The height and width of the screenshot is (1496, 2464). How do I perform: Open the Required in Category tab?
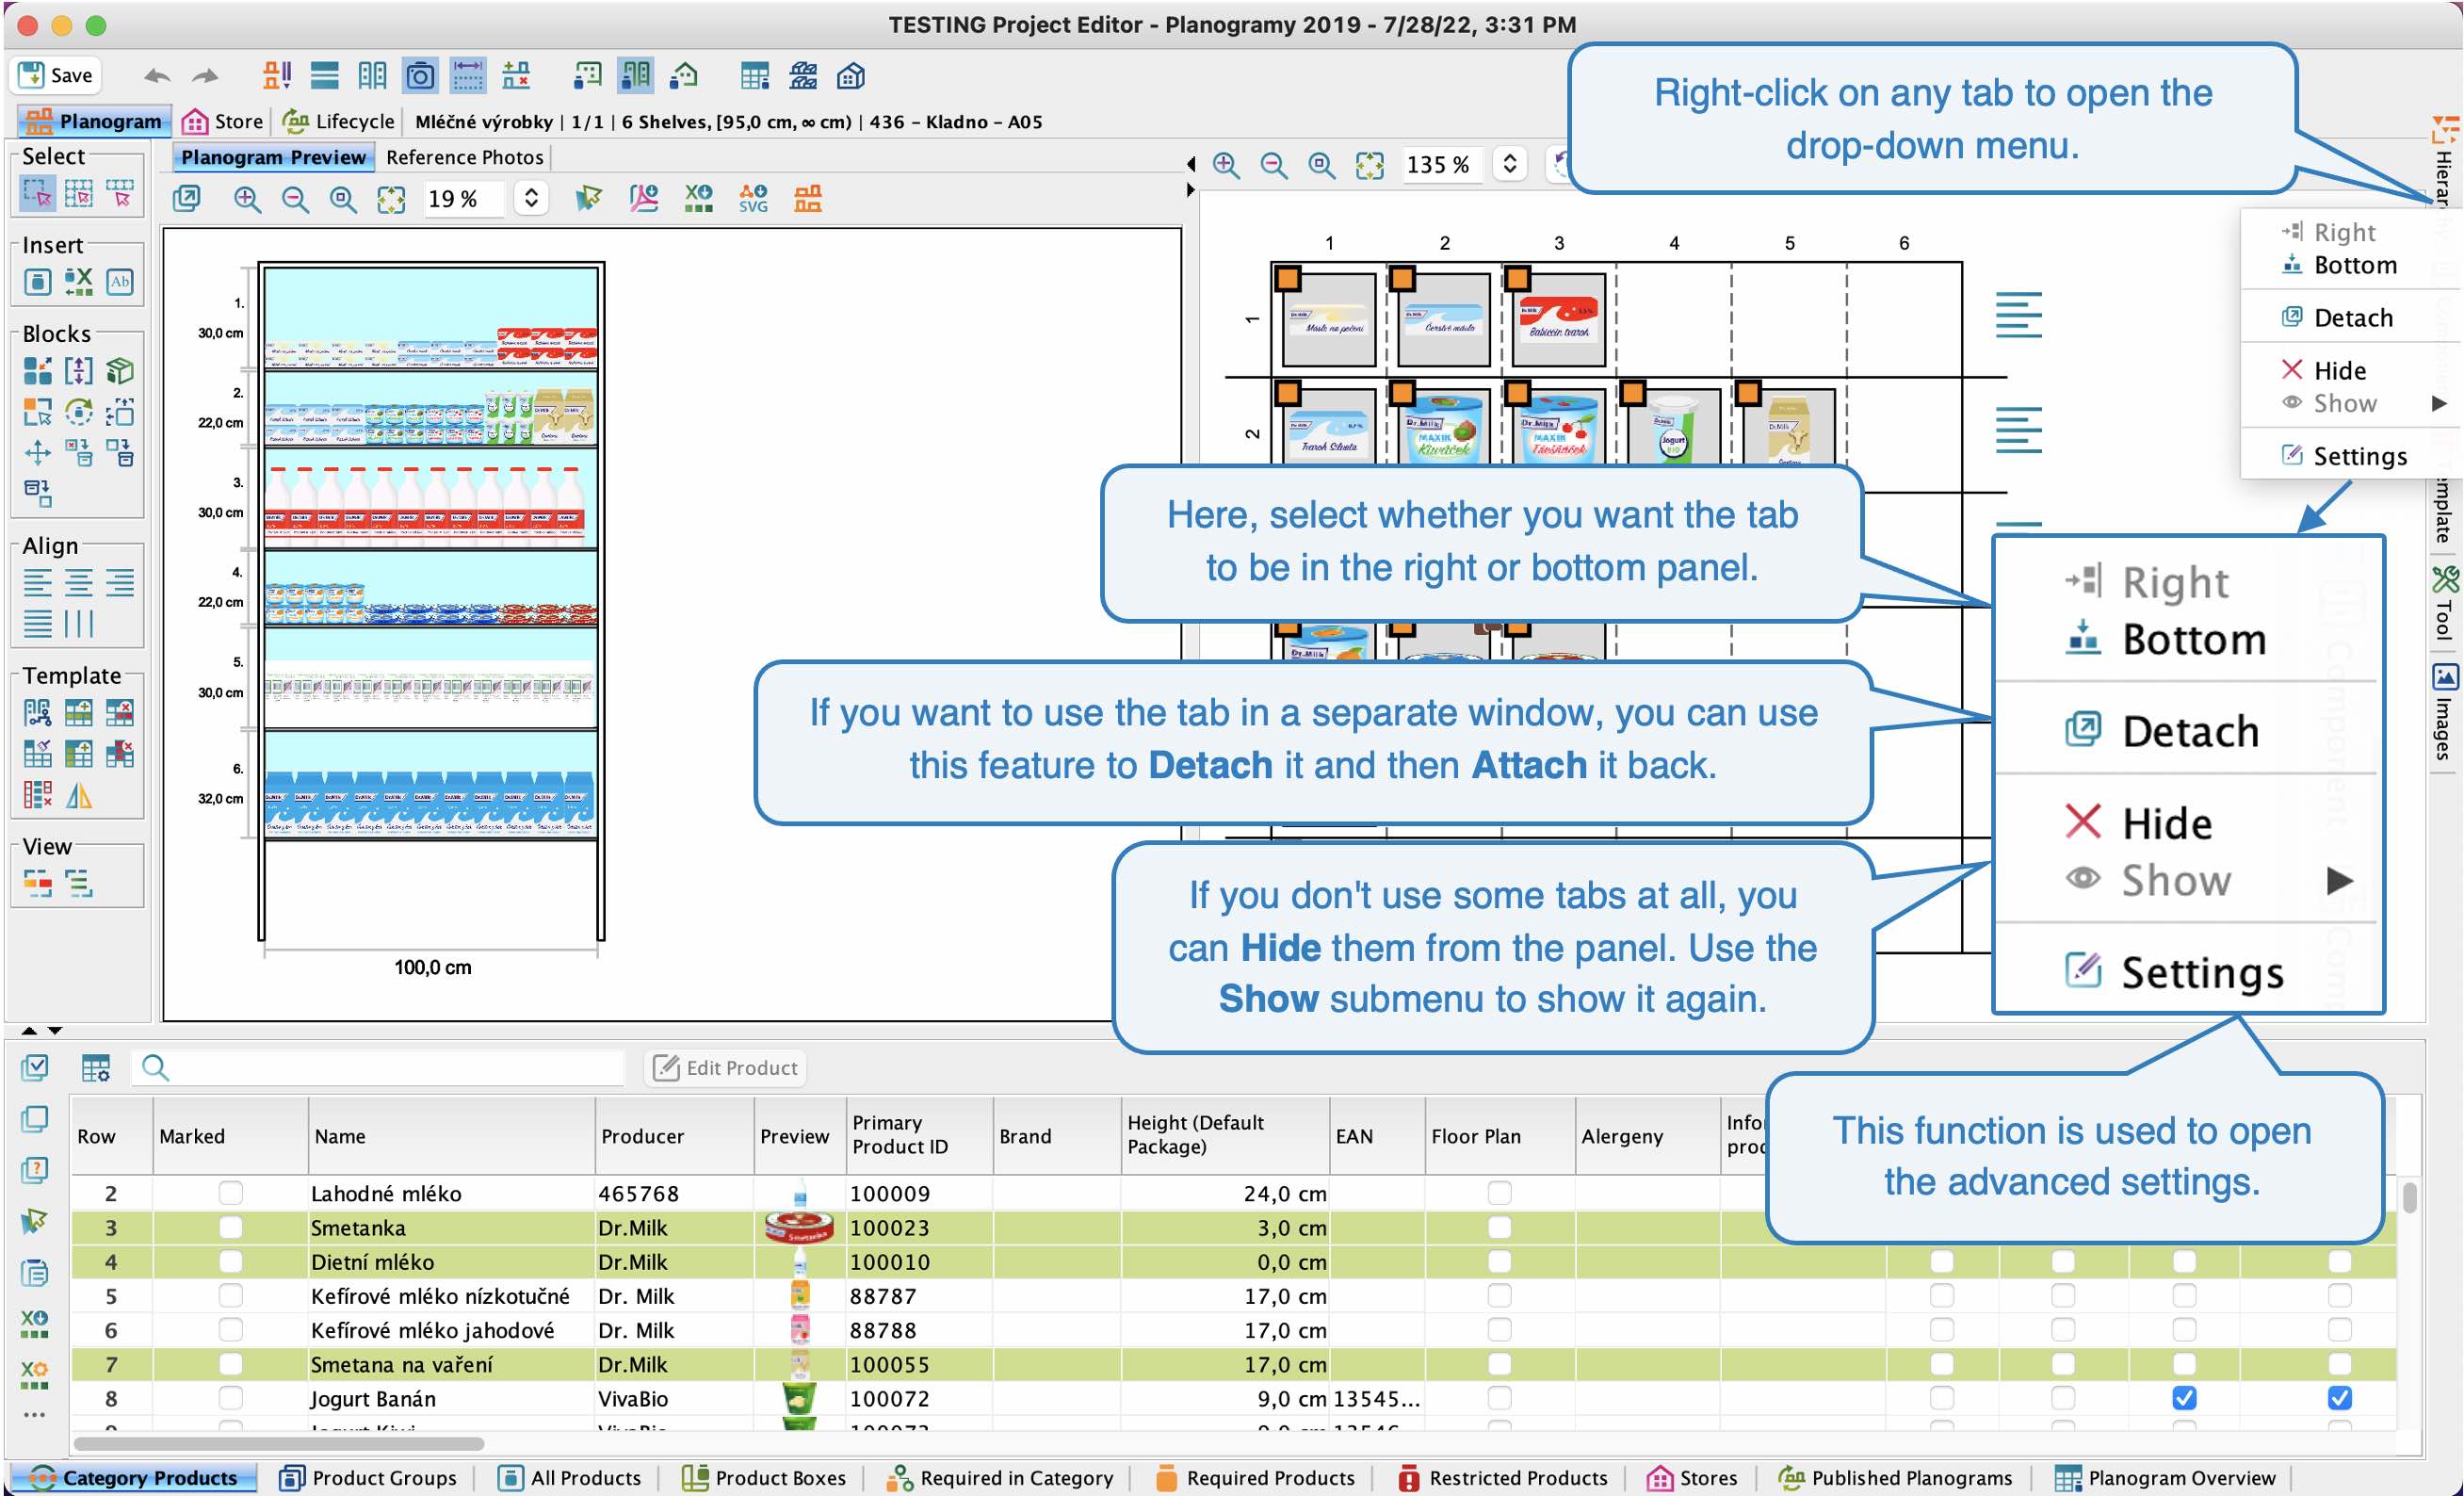(1001, 1478)
